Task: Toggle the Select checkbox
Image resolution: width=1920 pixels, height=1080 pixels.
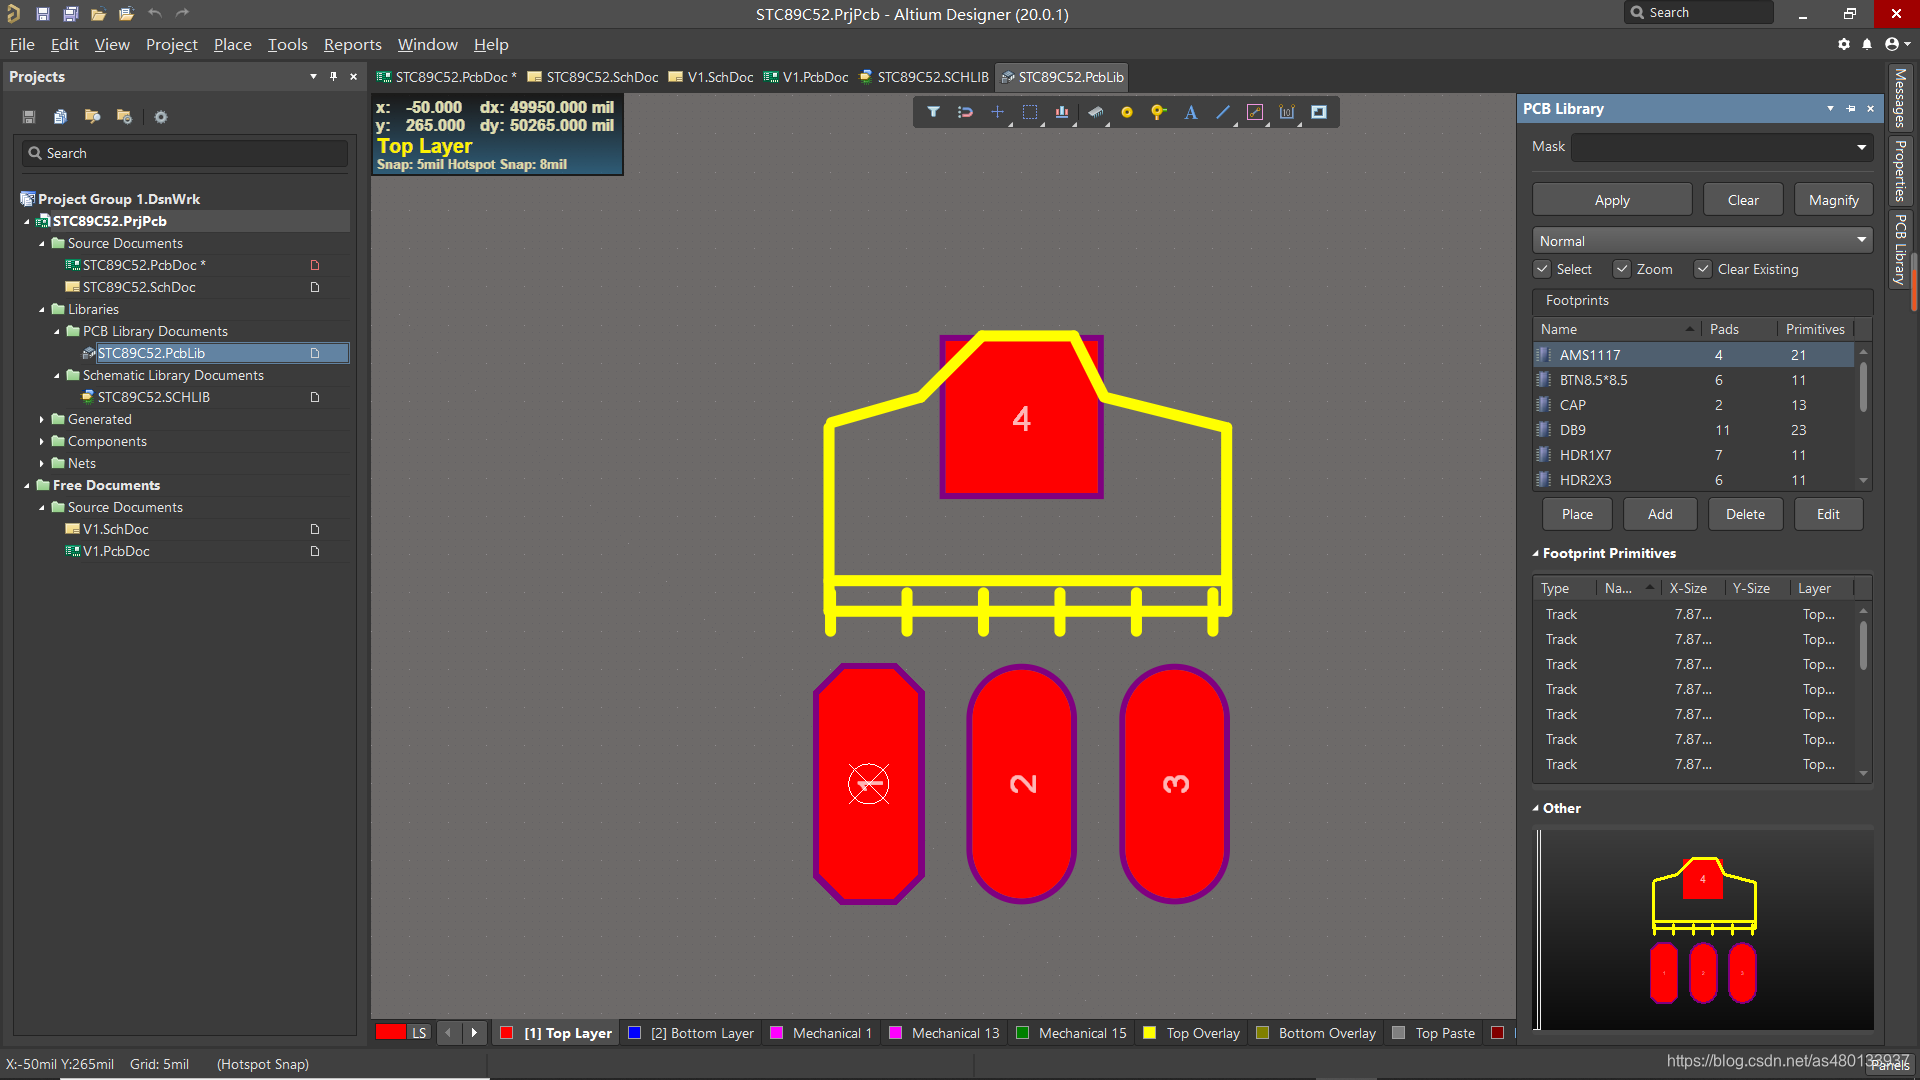Action: [1543, 269]
